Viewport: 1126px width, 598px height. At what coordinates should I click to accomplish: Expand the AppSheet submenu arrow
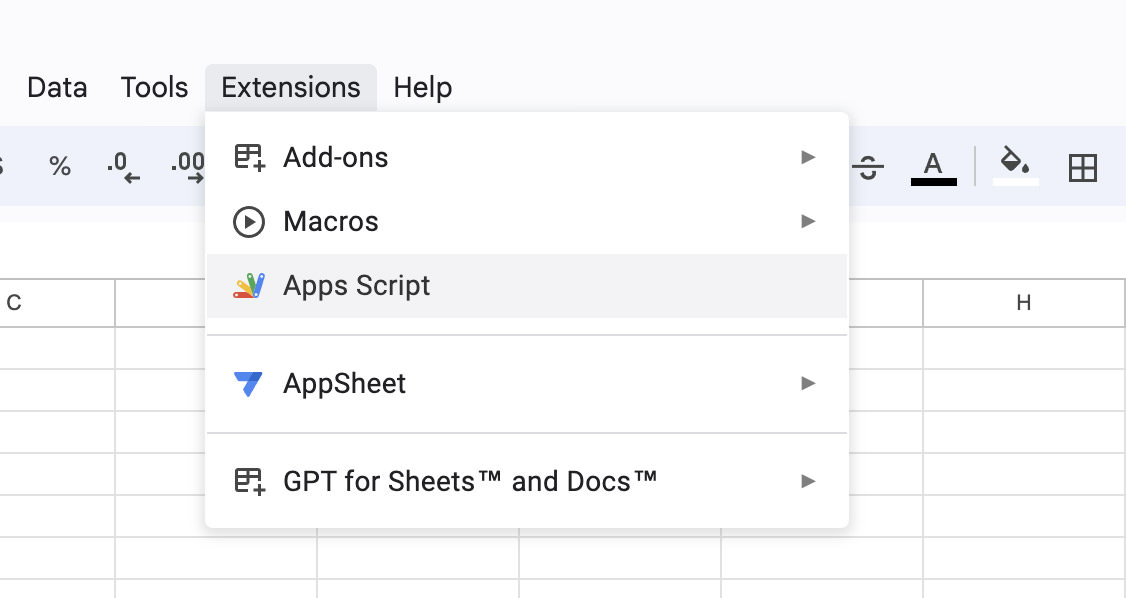click(x=808, y=383)
